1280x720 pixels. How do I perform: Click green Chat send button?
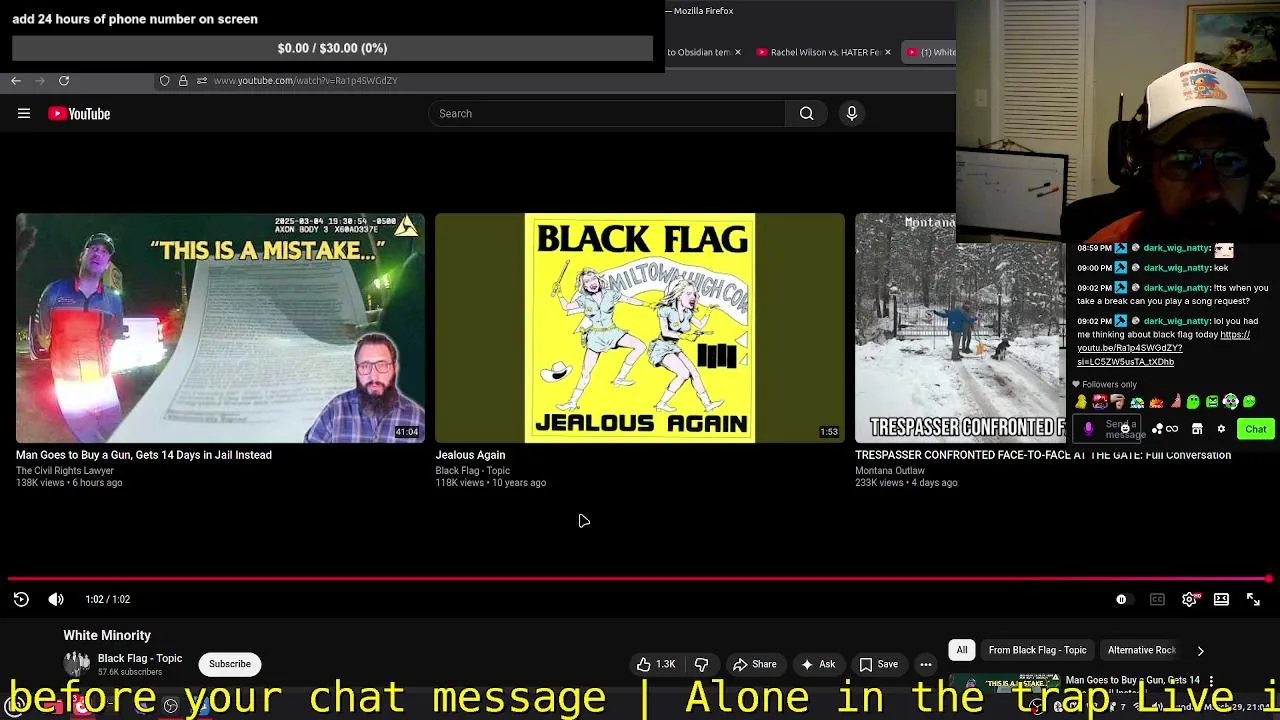[1255, 429]
